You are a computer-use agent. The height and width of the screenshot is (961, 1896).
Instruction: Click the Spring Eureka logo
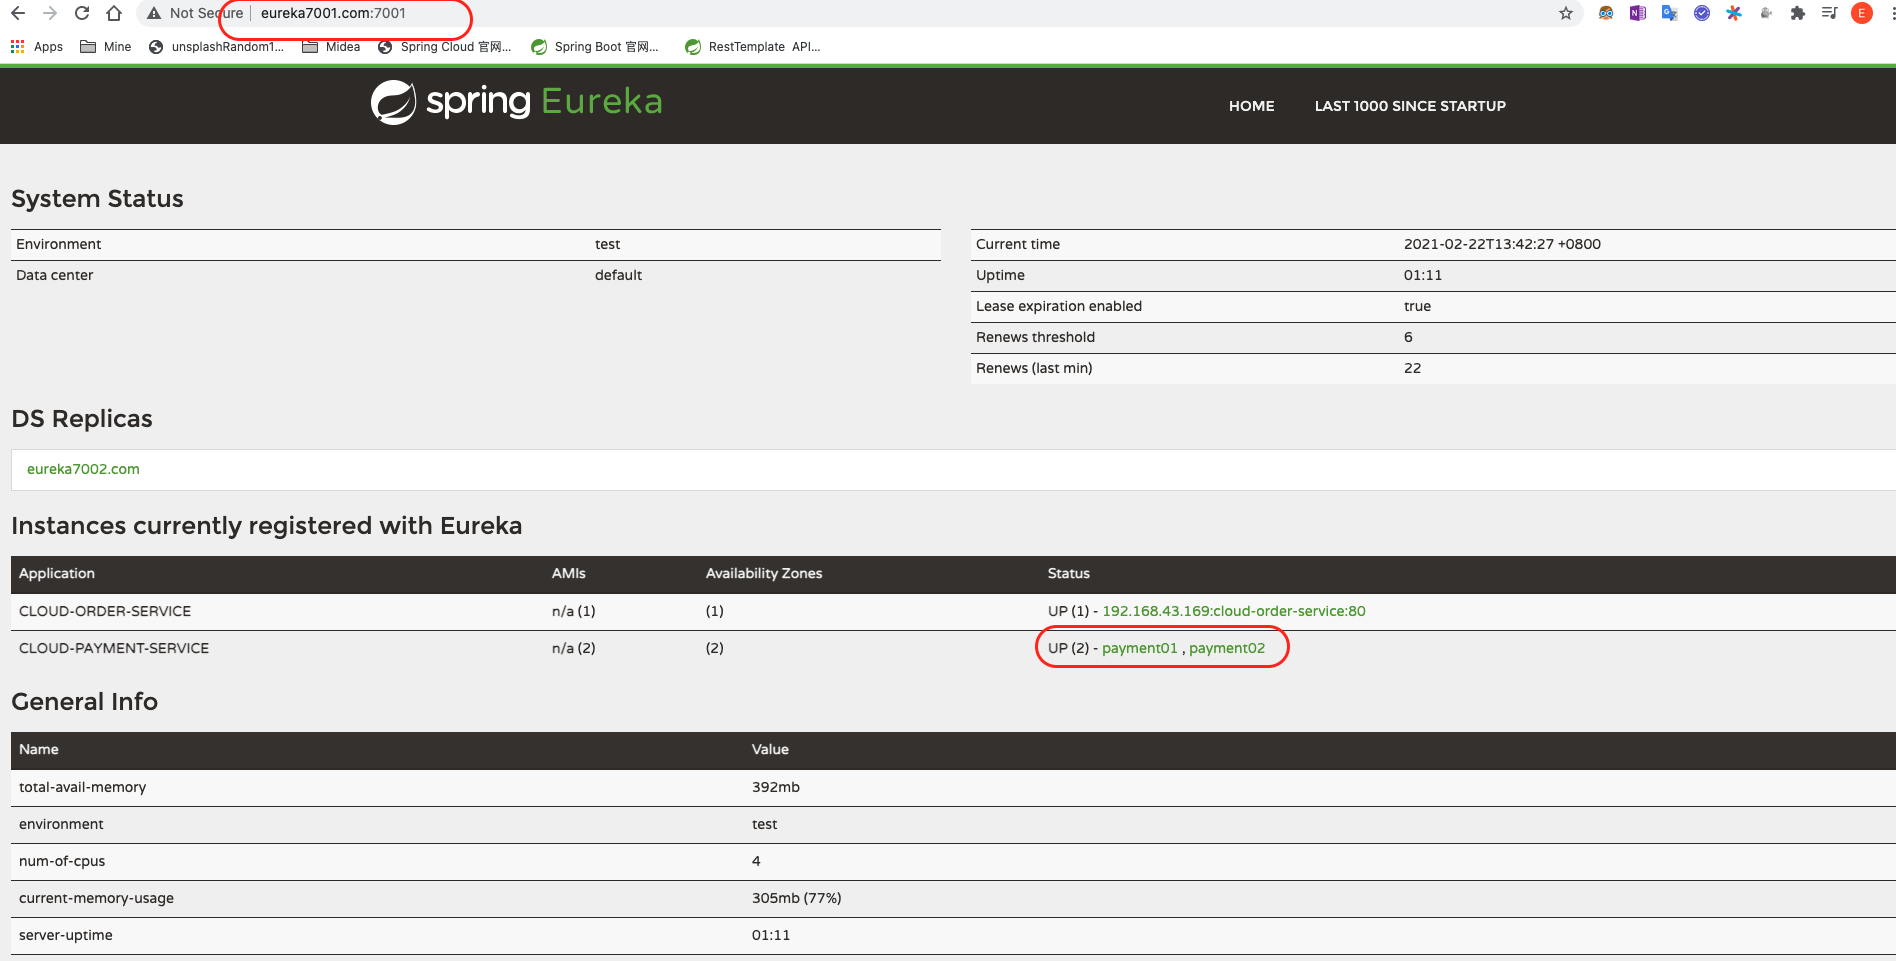click(516, 102)
